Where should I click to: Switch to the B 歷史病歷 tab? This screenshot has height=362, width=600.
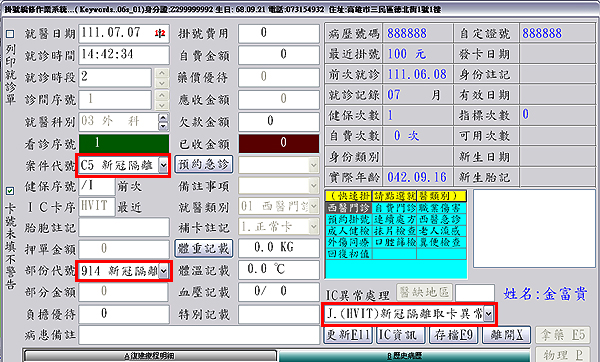click(x=405, y=356)
